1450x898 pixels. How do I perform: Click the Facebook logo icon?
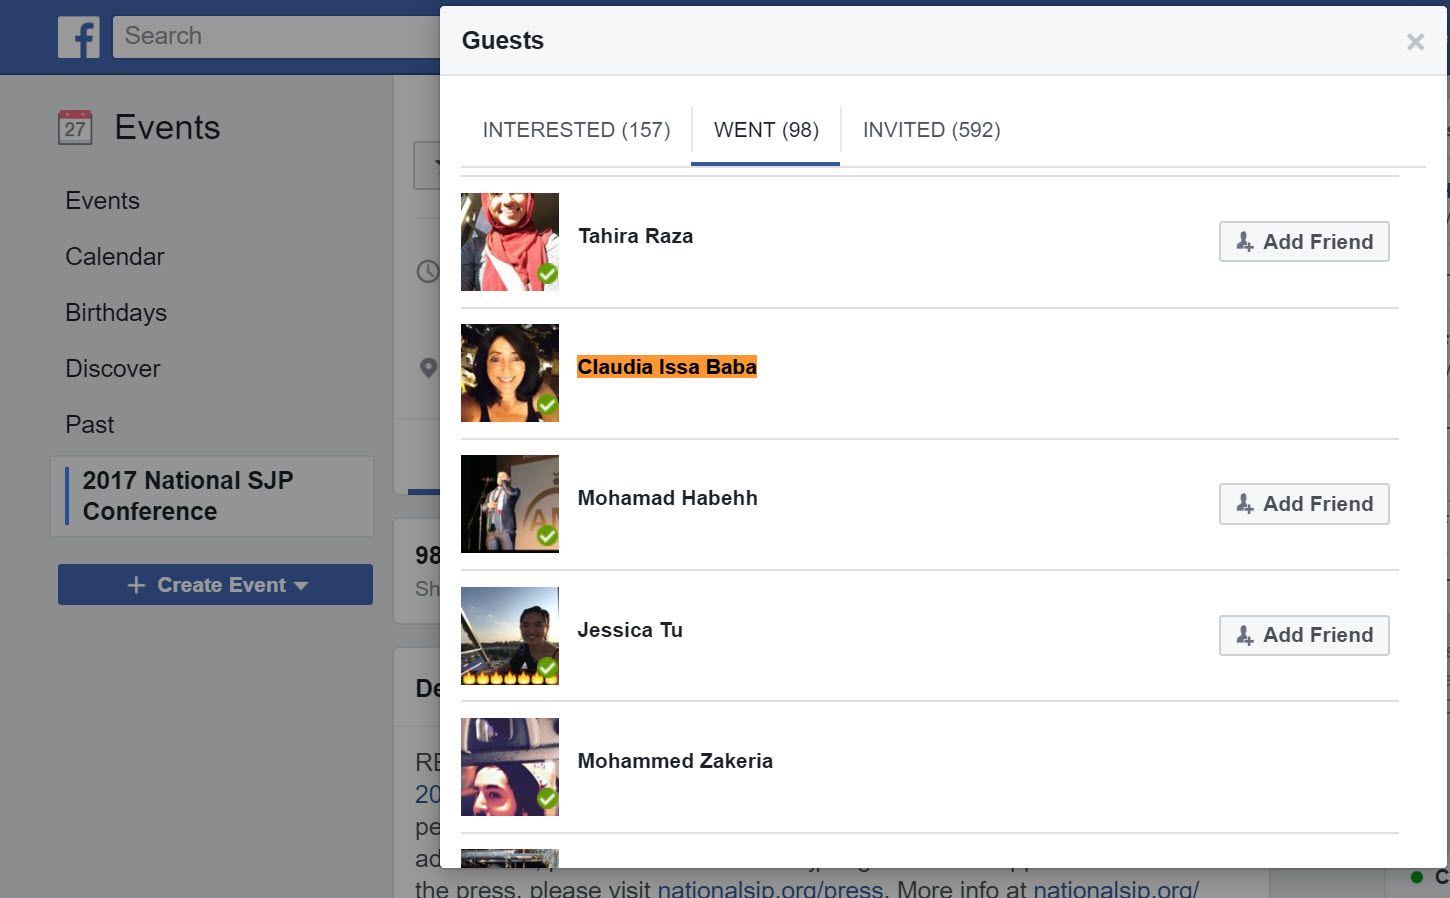click(x=78, y=37)
